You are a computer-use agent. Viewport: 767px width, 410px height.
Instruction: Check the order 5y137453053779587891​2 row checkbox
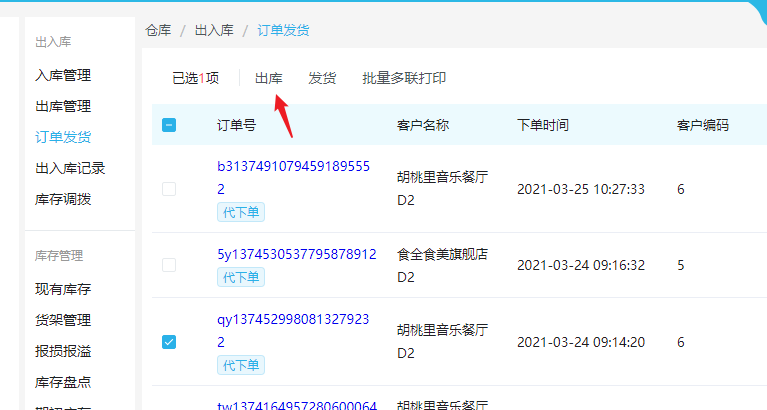click(169, 265)
